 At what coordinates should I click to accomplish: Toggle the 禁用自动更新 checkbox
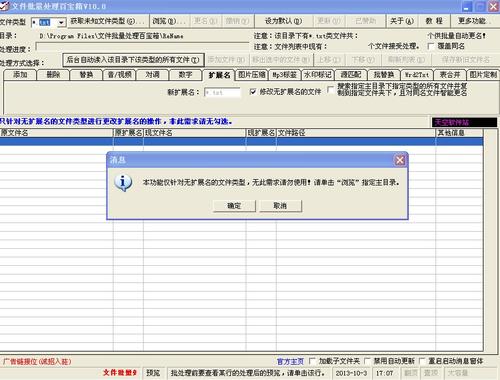pyautogui.click(x=367, y=361)
